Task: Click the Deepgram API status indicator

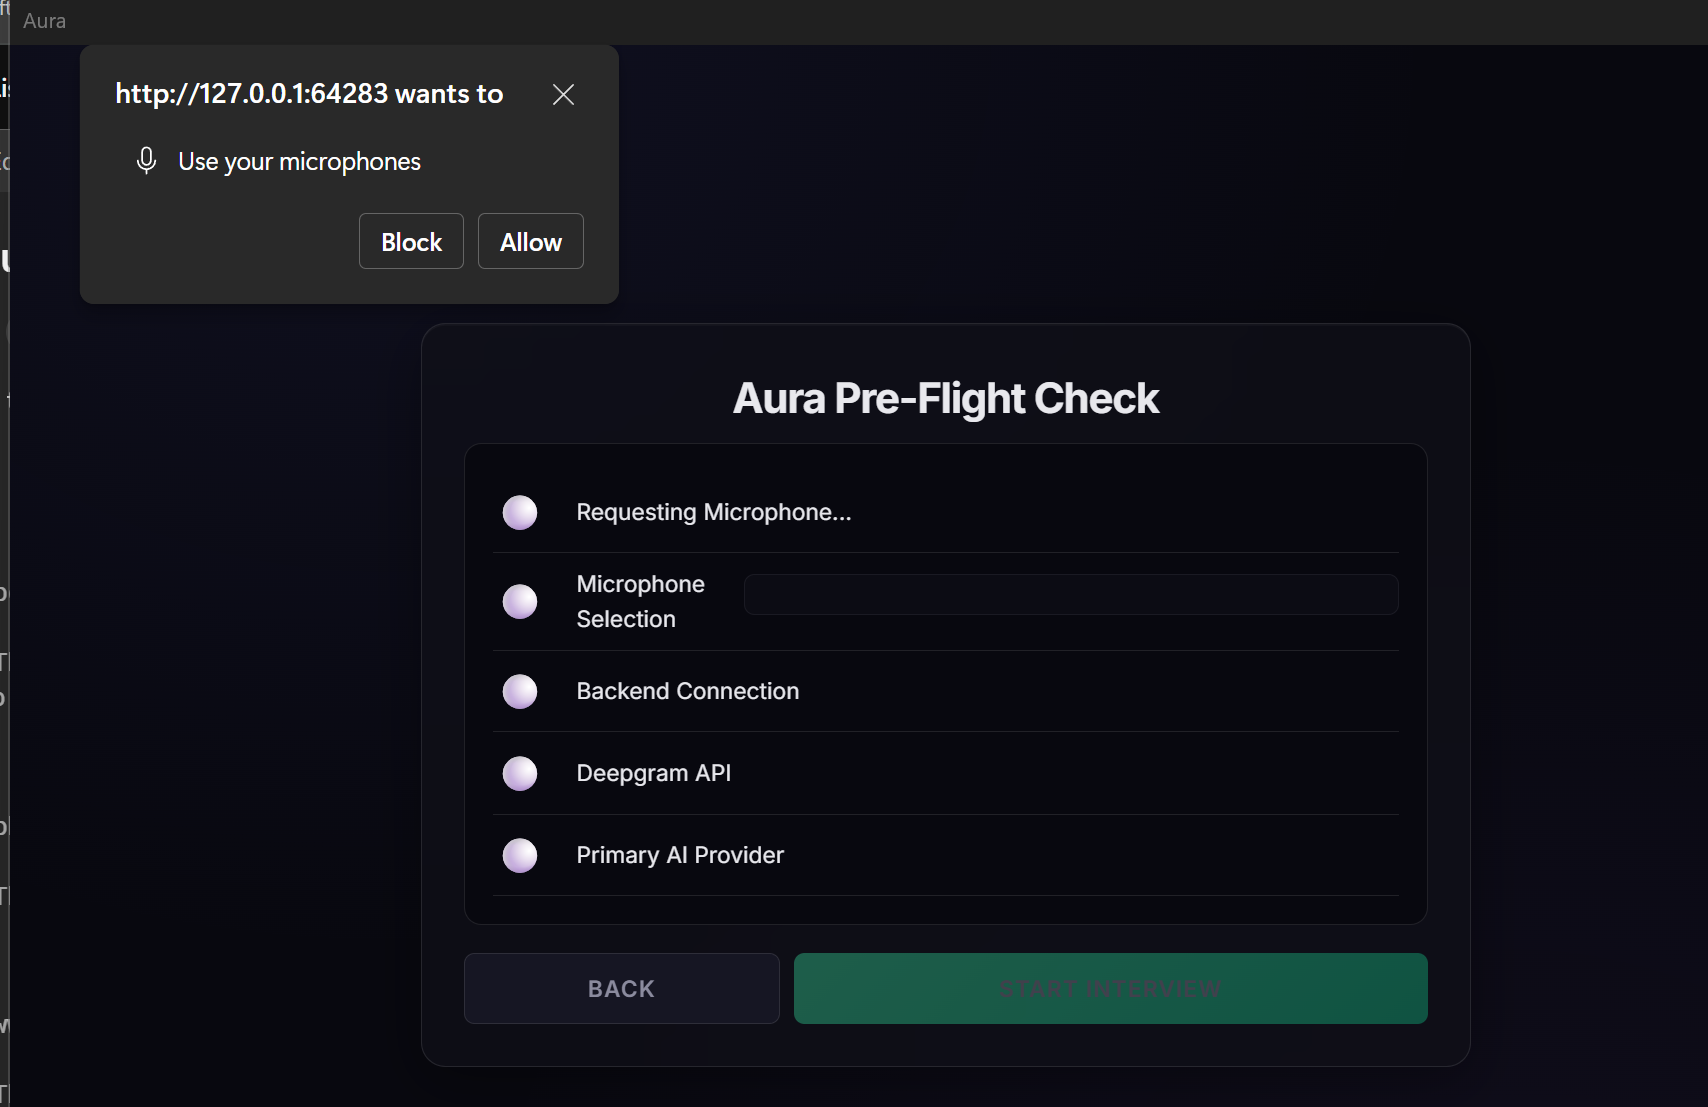Action: 520,774
